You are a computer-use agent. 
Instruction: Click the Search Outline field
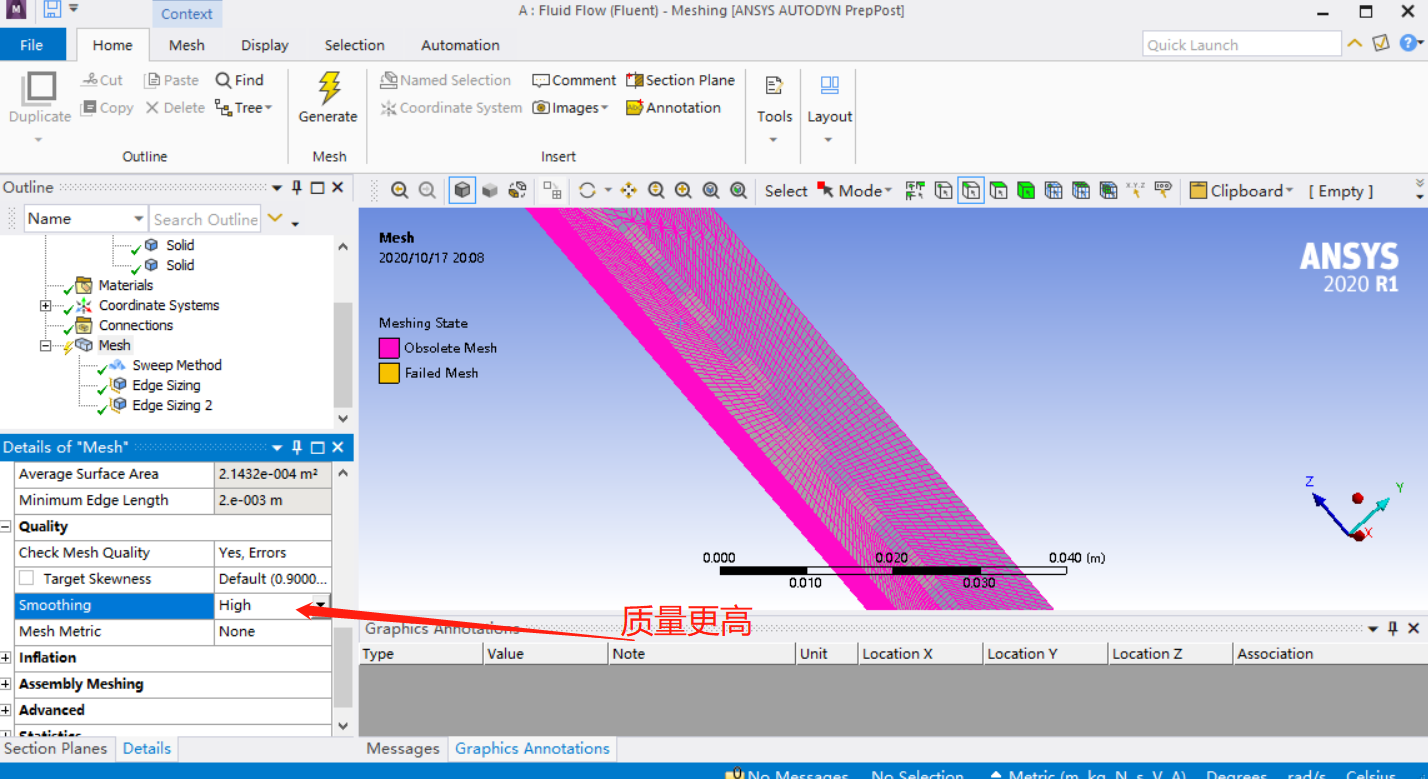pos(205,219)
